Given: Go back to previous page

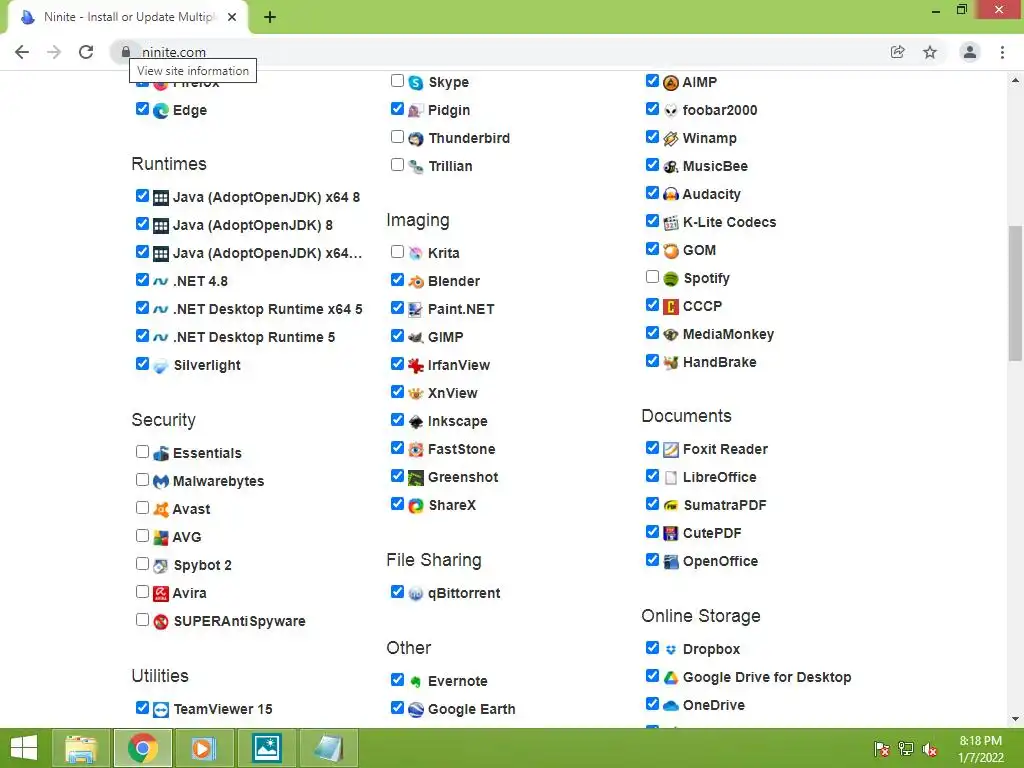Looking at the screenshot, I should click(22, 52).
